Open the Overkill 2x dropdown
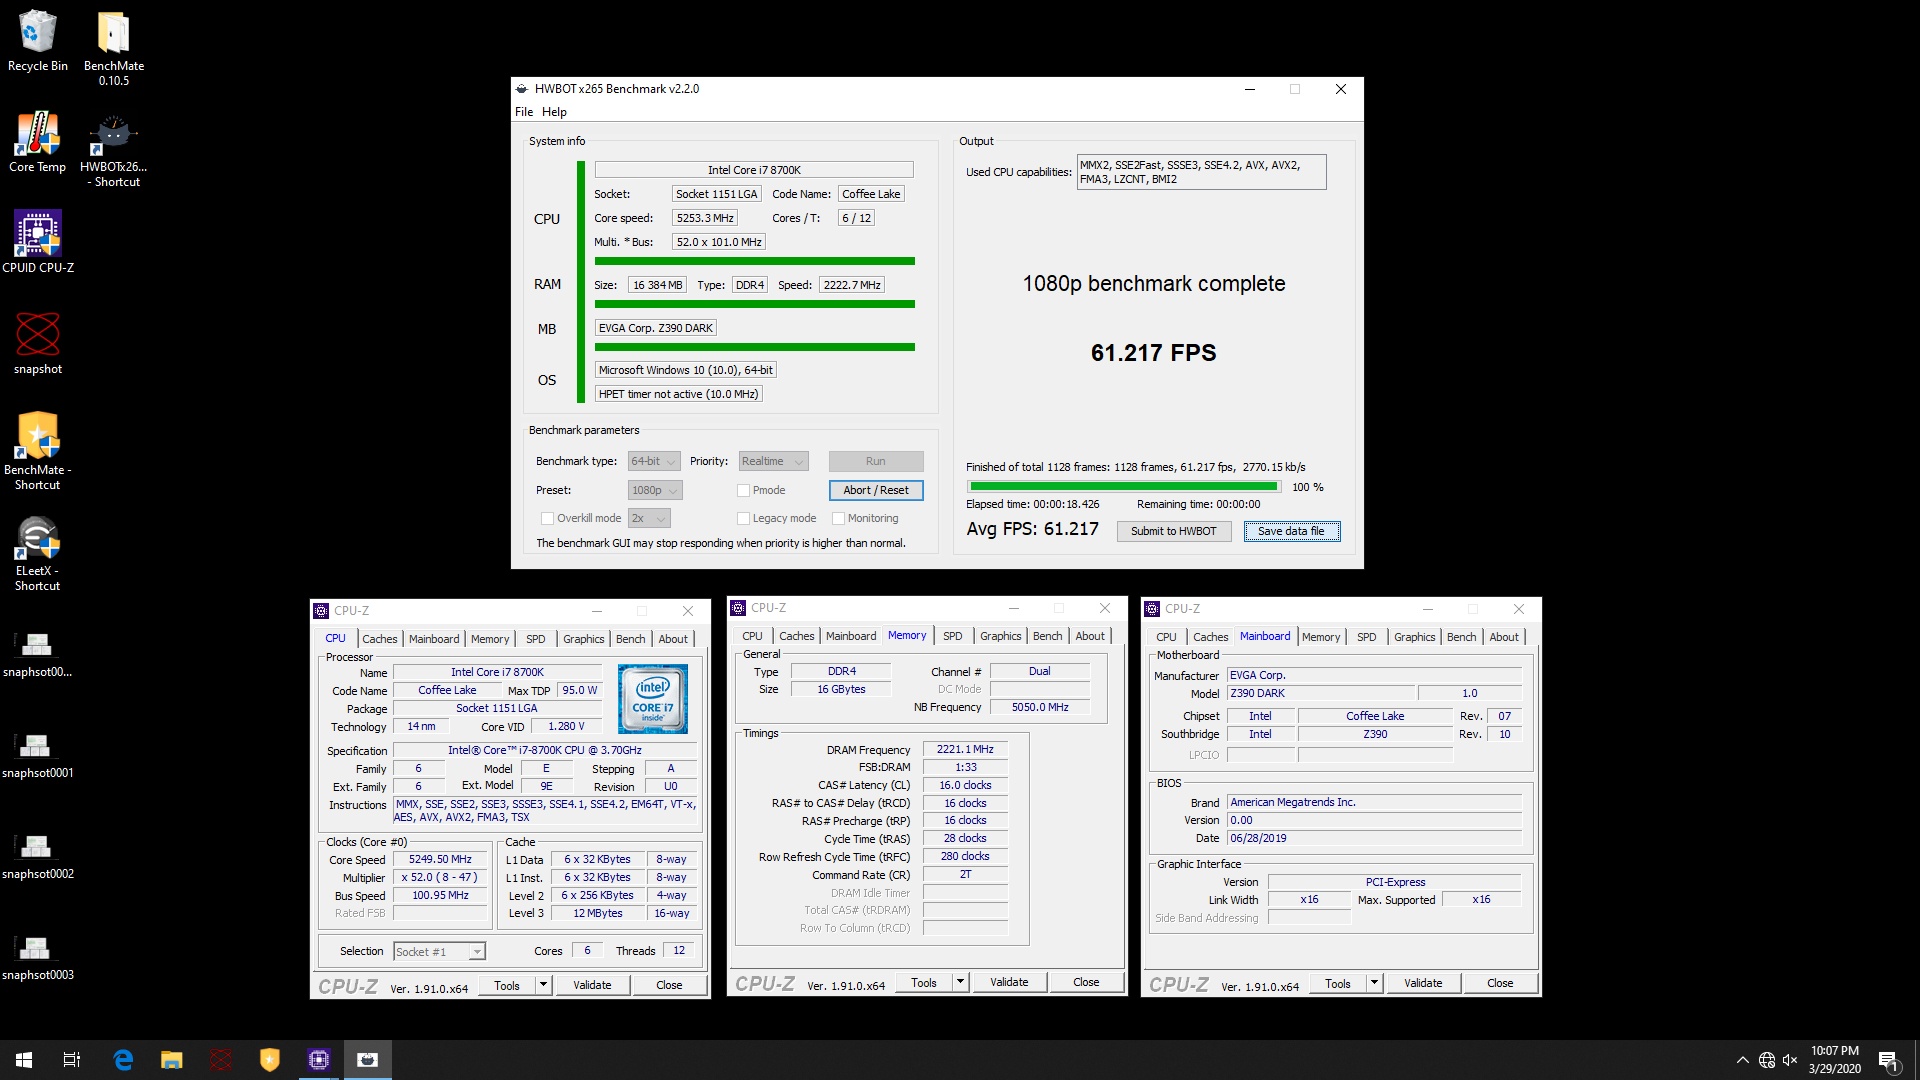Viewport: 1920px width, 1080px height. click(649, 518)
